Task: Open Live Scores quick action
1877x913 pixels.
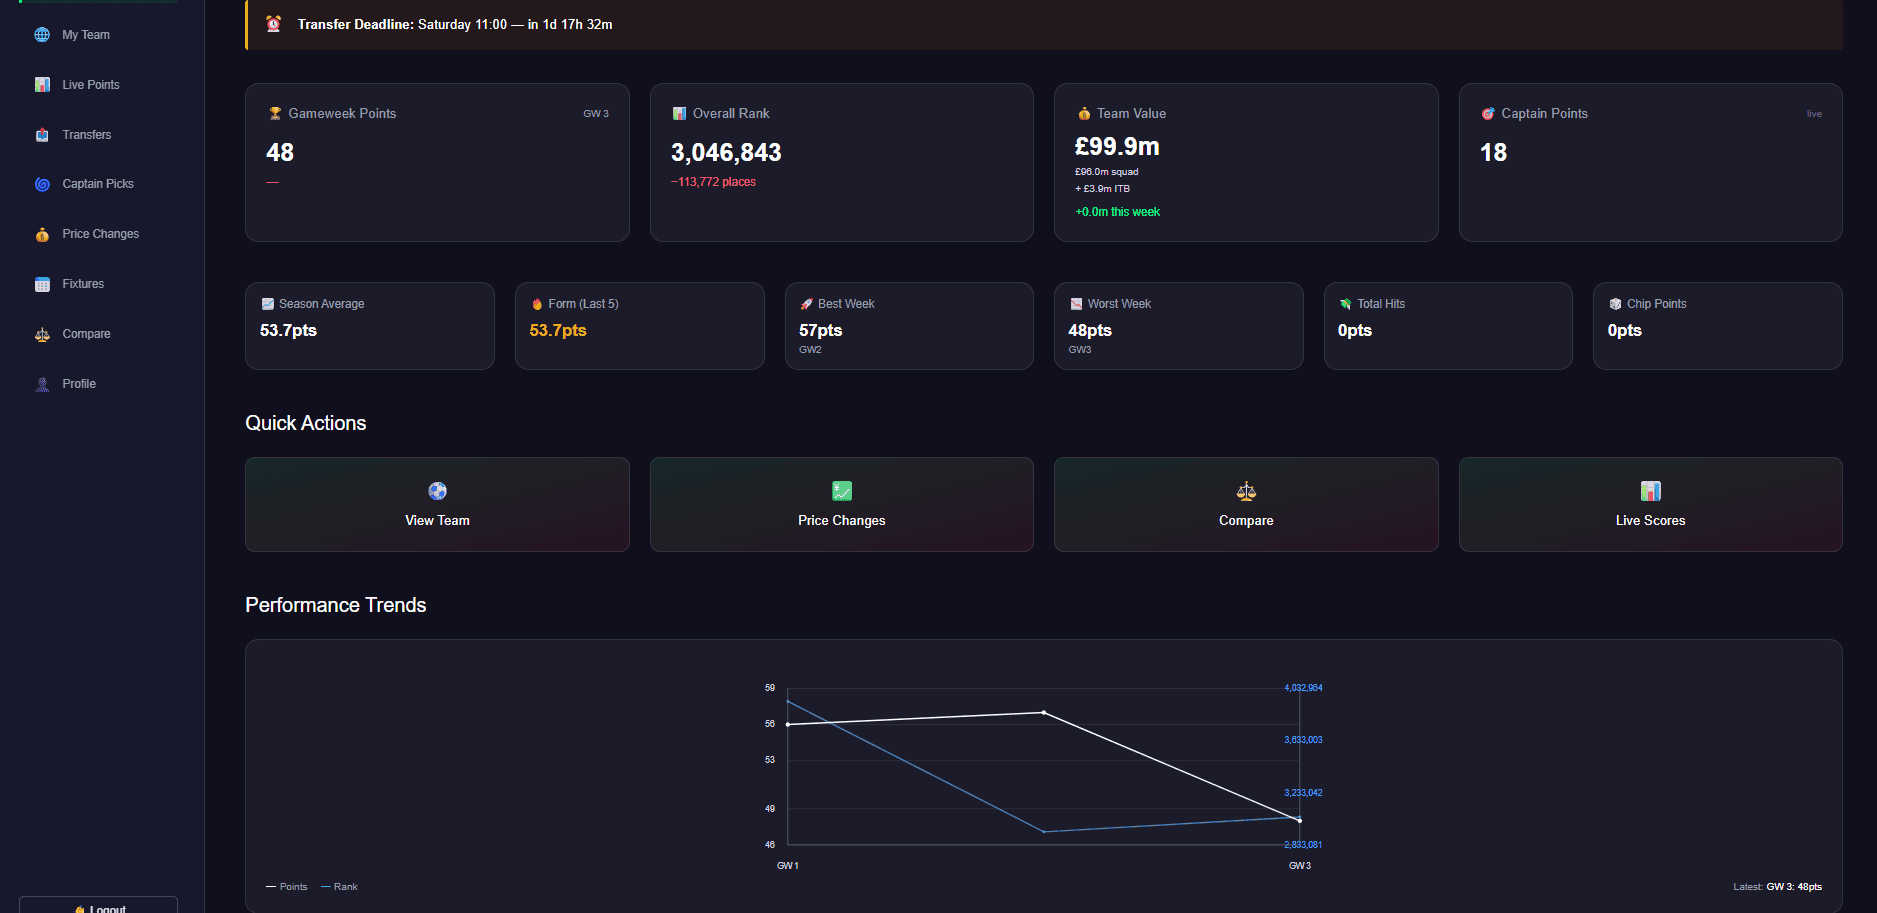Action: [x=1650, y=504]
